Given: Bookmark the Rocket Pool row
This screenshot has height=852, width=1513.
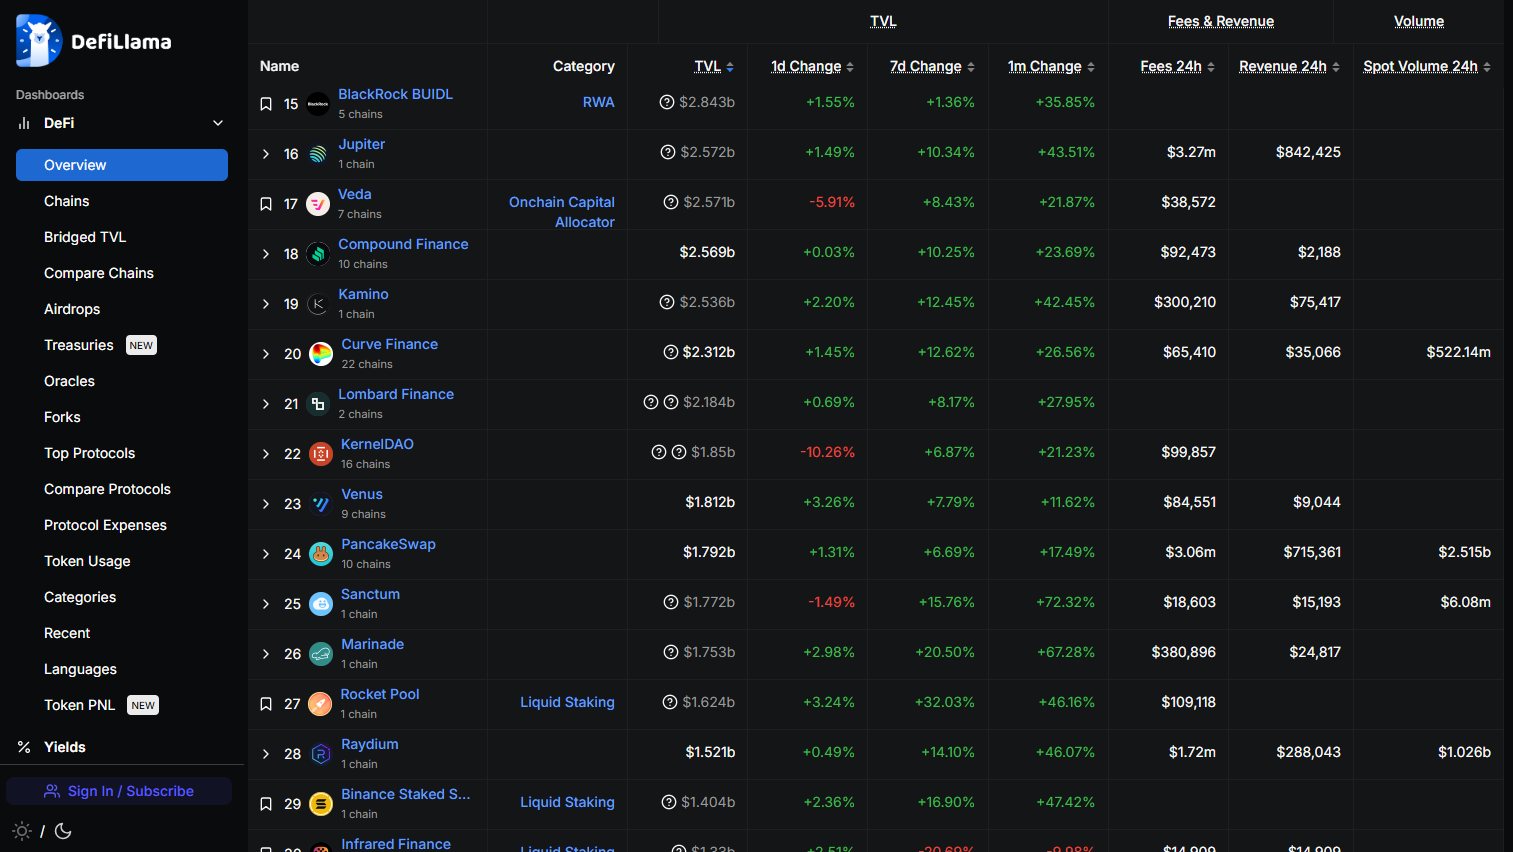Looking at the screenshot, I should coord(266,704).
